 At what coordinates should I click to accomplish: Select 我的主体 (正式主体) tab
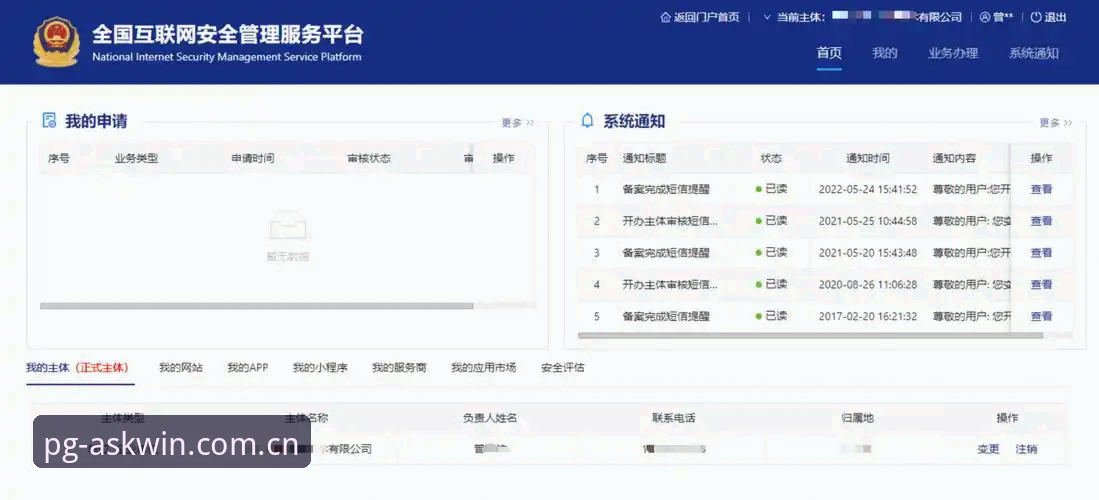point(78,367)
